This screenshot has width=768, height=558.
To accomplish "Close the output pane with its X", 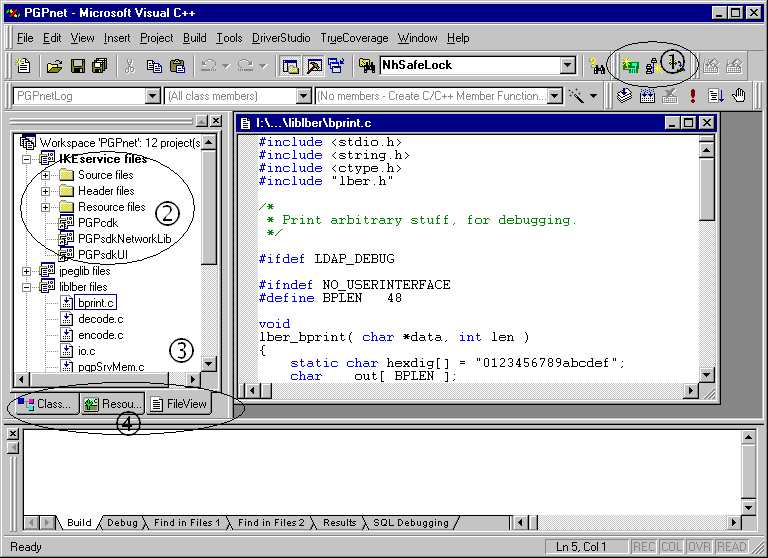I will pyautogui.click(x=13, y=434).
